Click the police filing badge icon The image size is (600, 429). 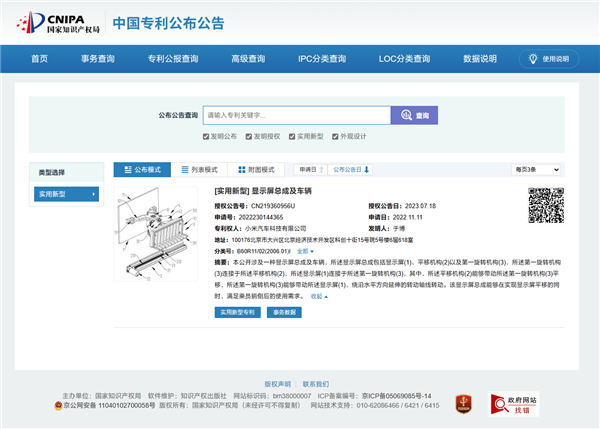(x=58, y=406)
